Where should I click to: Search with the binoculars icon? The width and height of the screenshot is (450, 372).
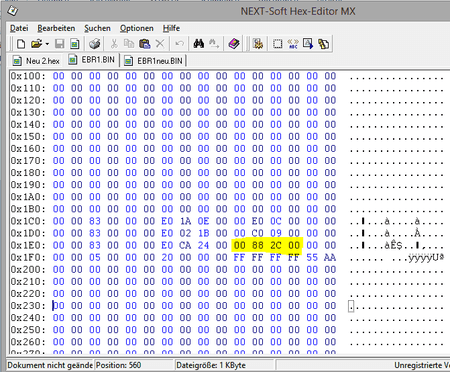tap(199, 44)
